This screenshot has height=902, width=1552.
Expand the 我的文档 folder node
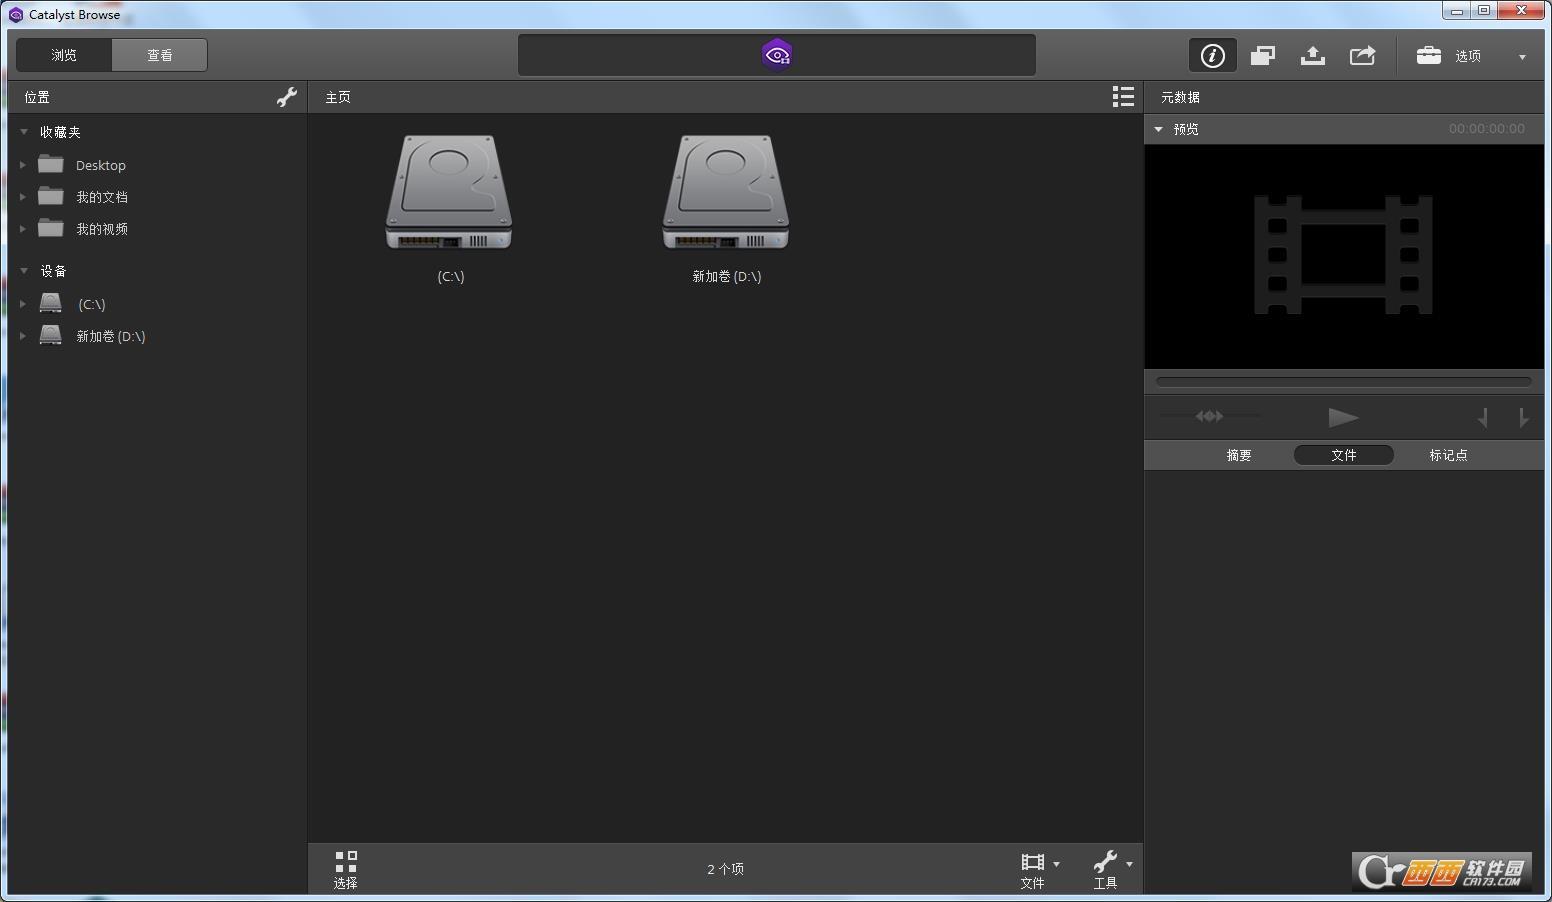pos(23,197)
